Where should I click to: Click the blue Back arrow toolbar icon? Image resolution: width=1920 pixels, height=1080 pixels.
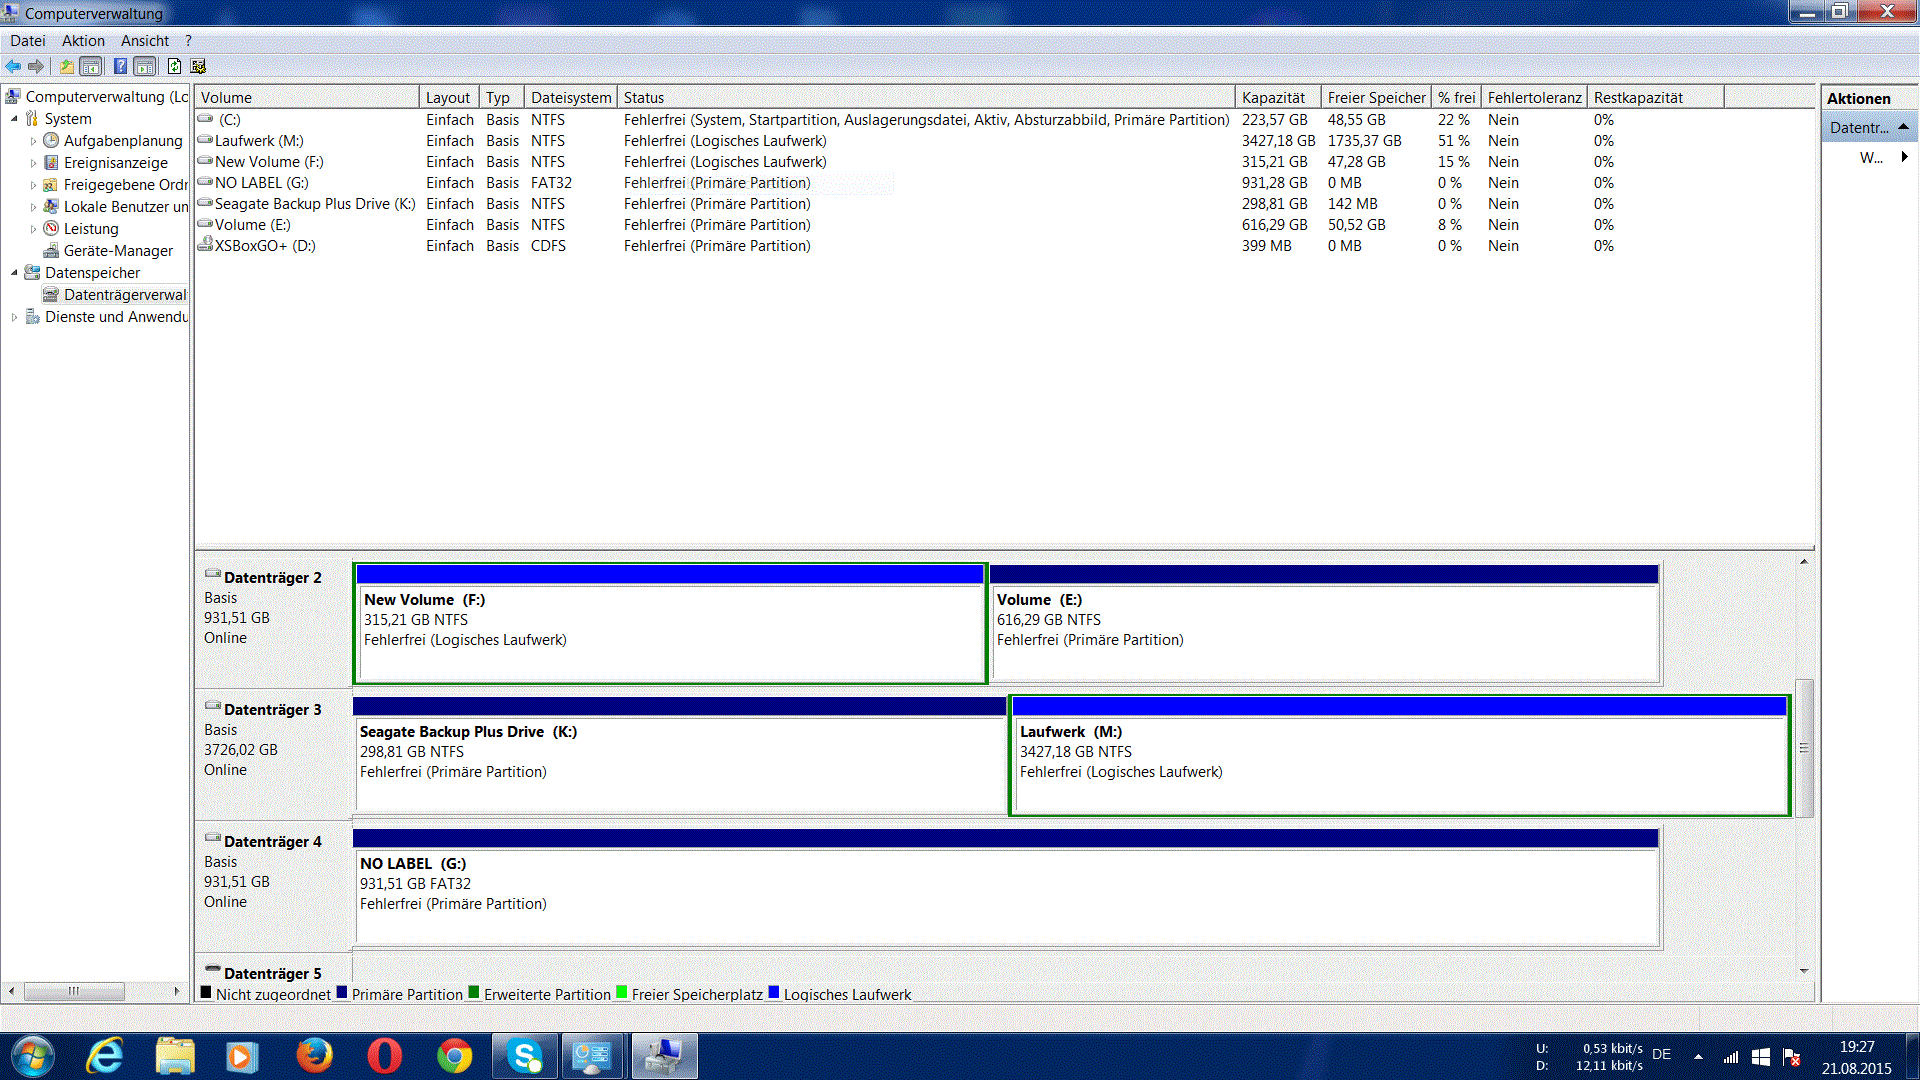[13, 66]
